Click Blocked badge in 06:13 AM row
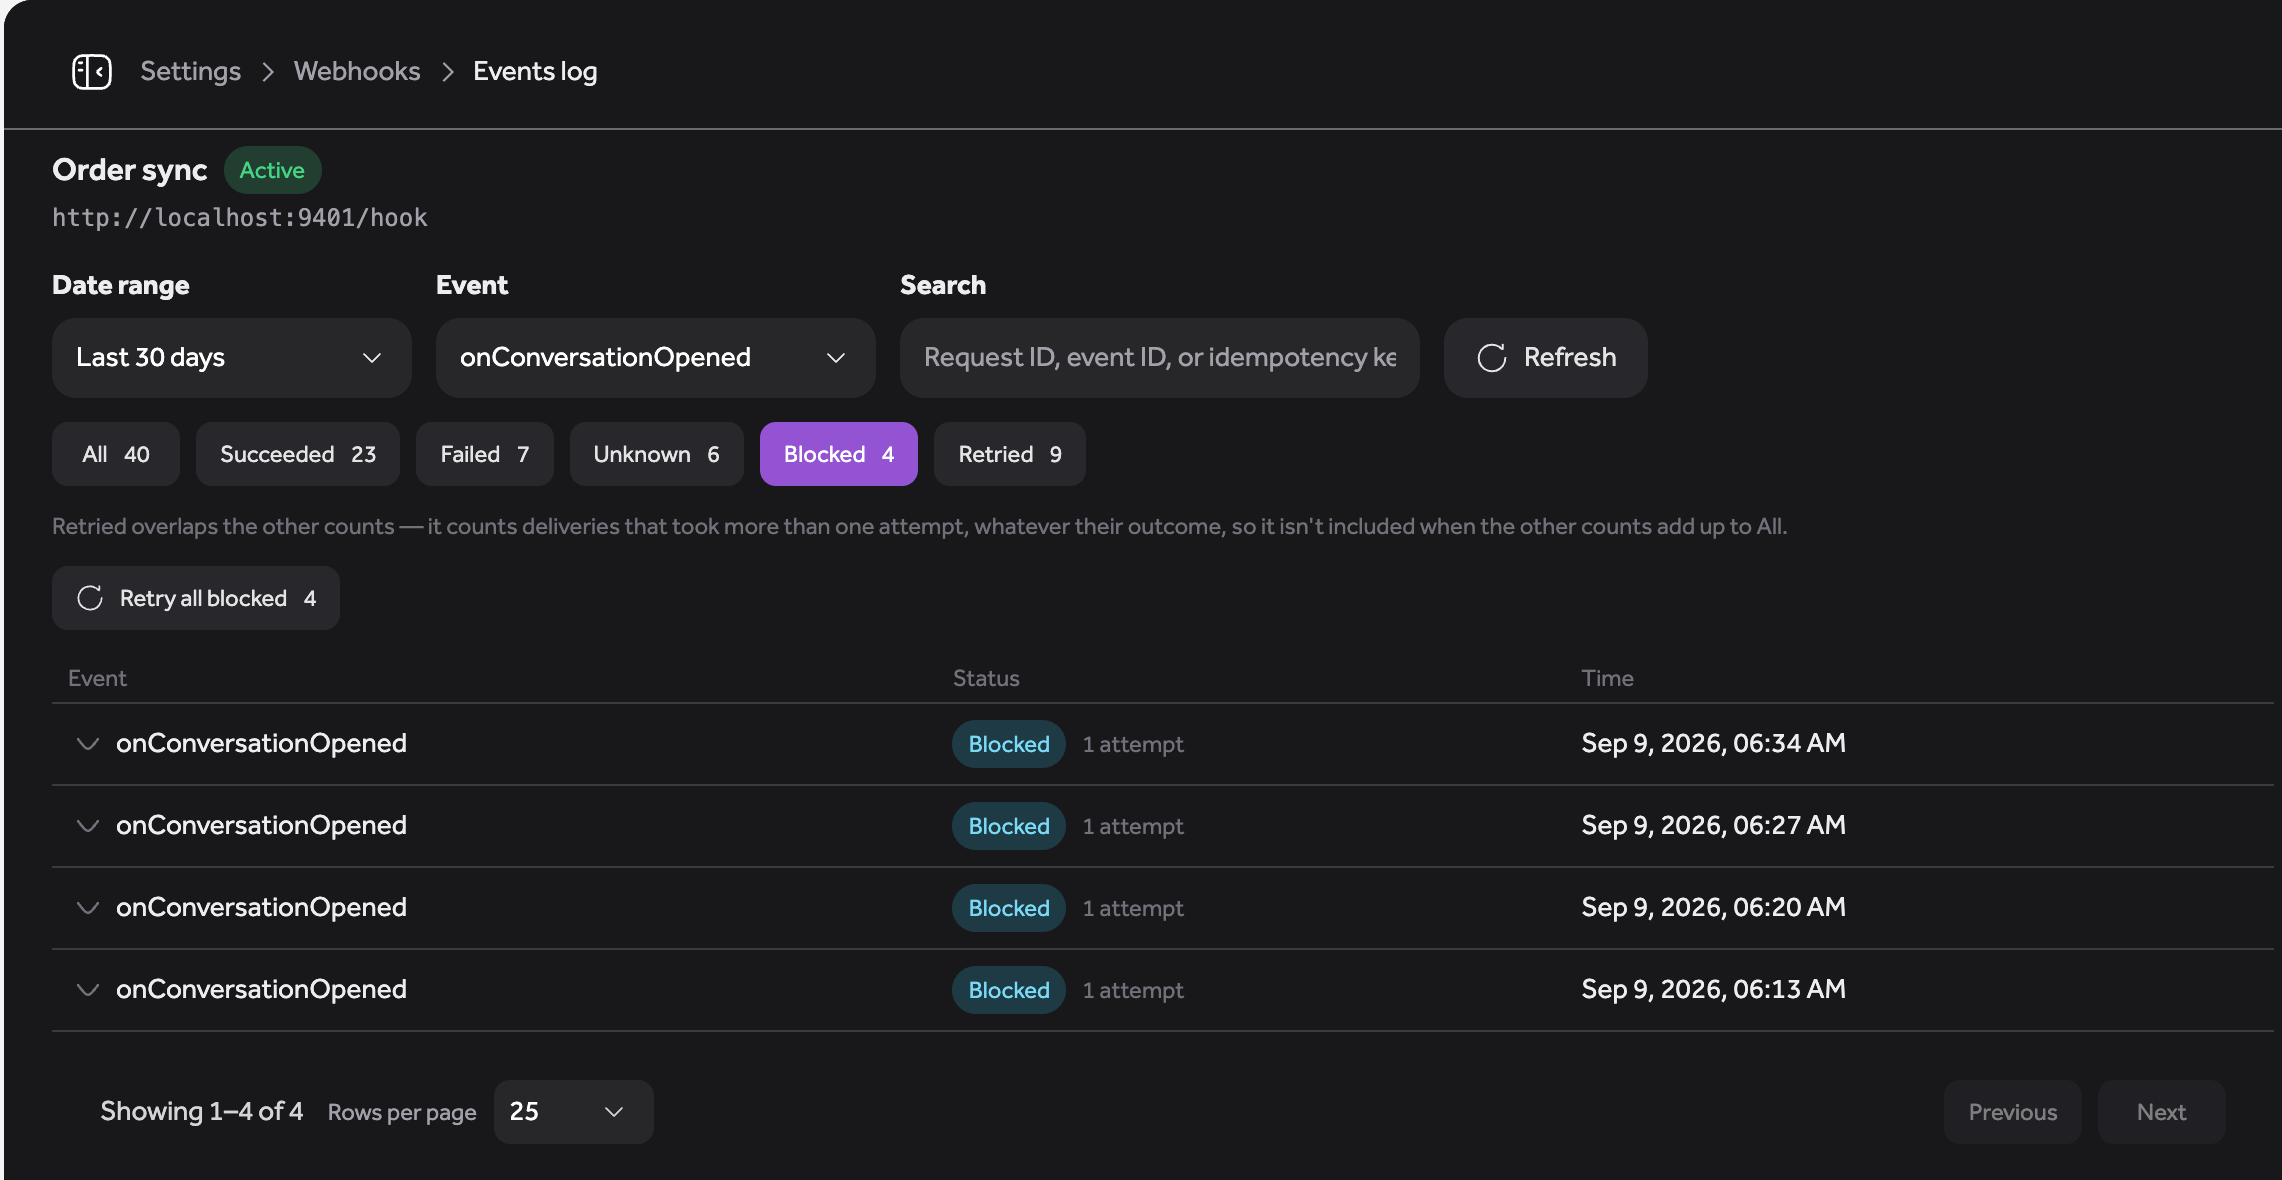Image resolution: width=2282 pixels, height=1180 pixels. pos(1009,990)
